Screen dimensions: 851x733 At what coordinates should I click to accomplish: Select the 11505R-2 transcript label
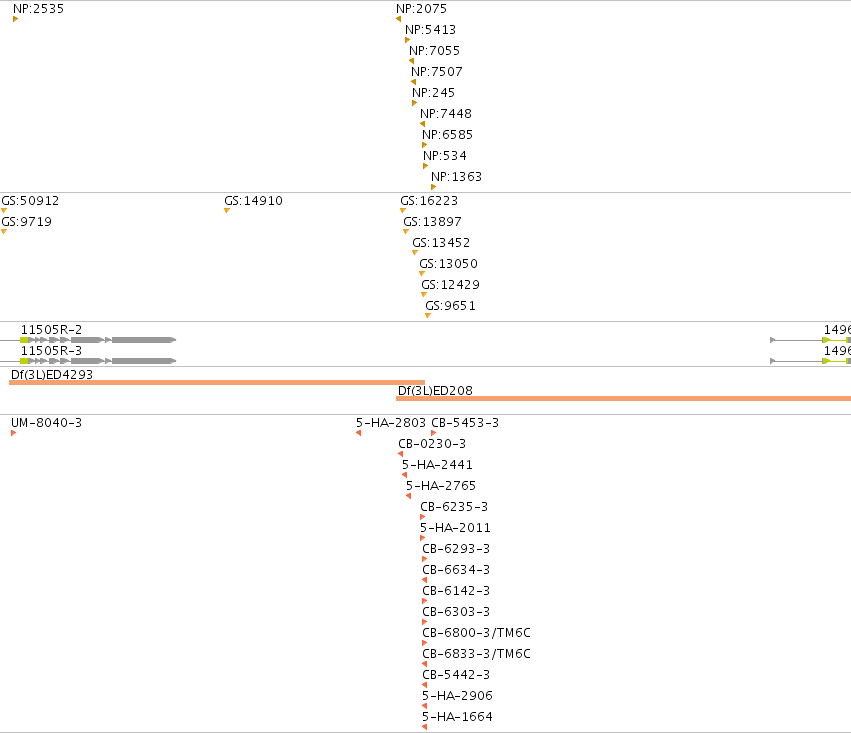[52, 330]
